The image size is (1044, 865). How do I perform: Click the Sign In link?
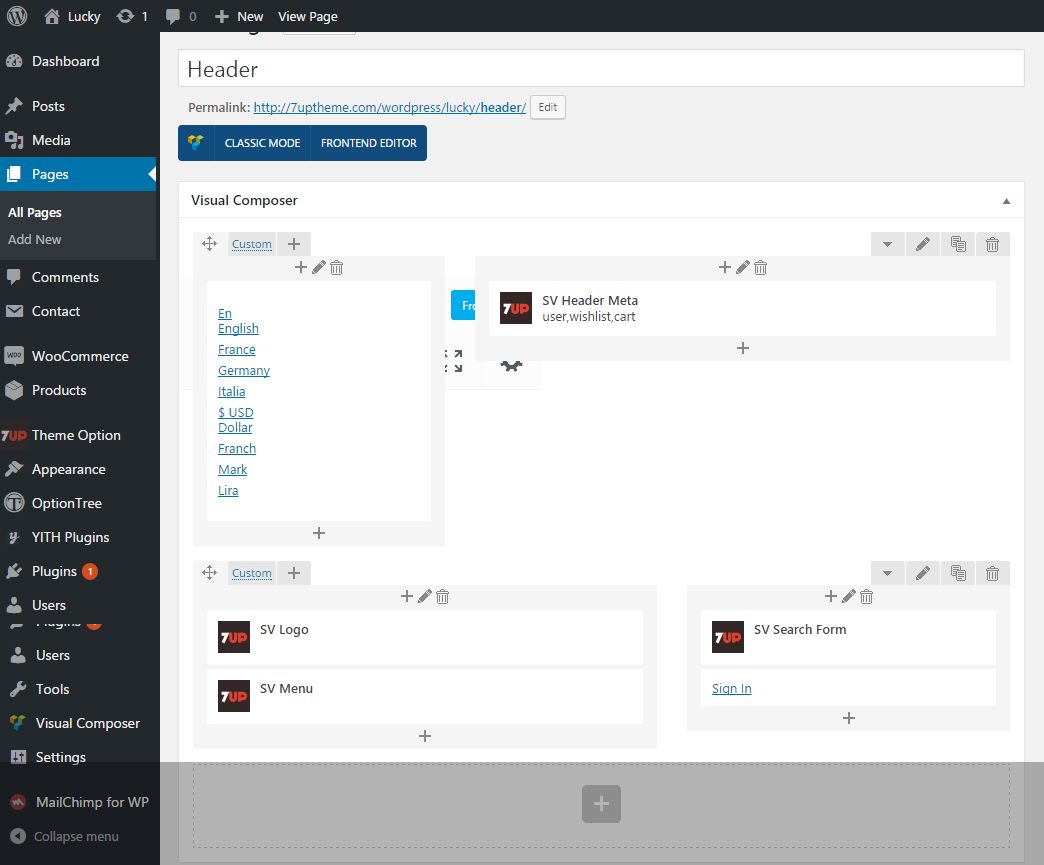(732, 688)
